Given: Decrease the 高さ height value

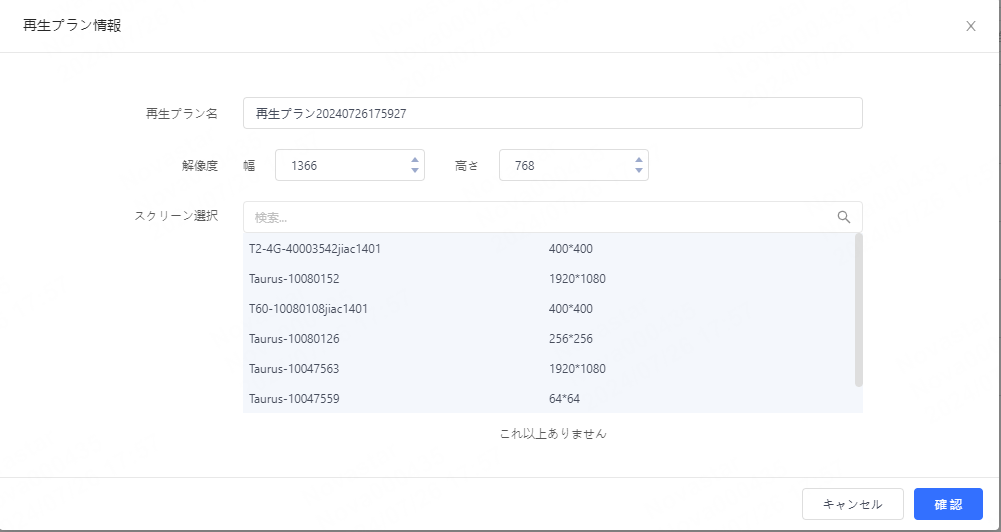Looking at the screenshot, I should click(639, 171).
